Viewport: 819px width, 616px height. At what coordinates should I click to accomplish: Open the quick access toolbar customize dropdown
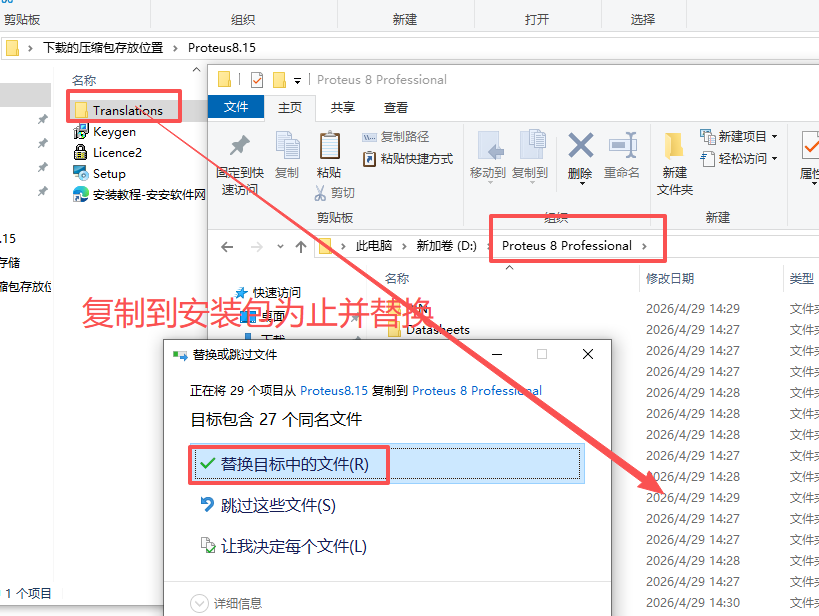click(x=297, y=80)
